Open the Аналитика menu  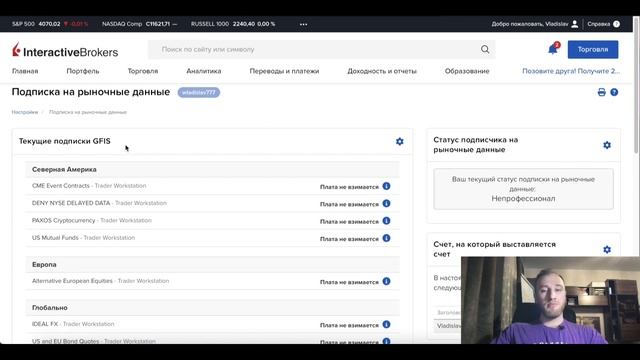pyautogui.click(x=204, y=71)
